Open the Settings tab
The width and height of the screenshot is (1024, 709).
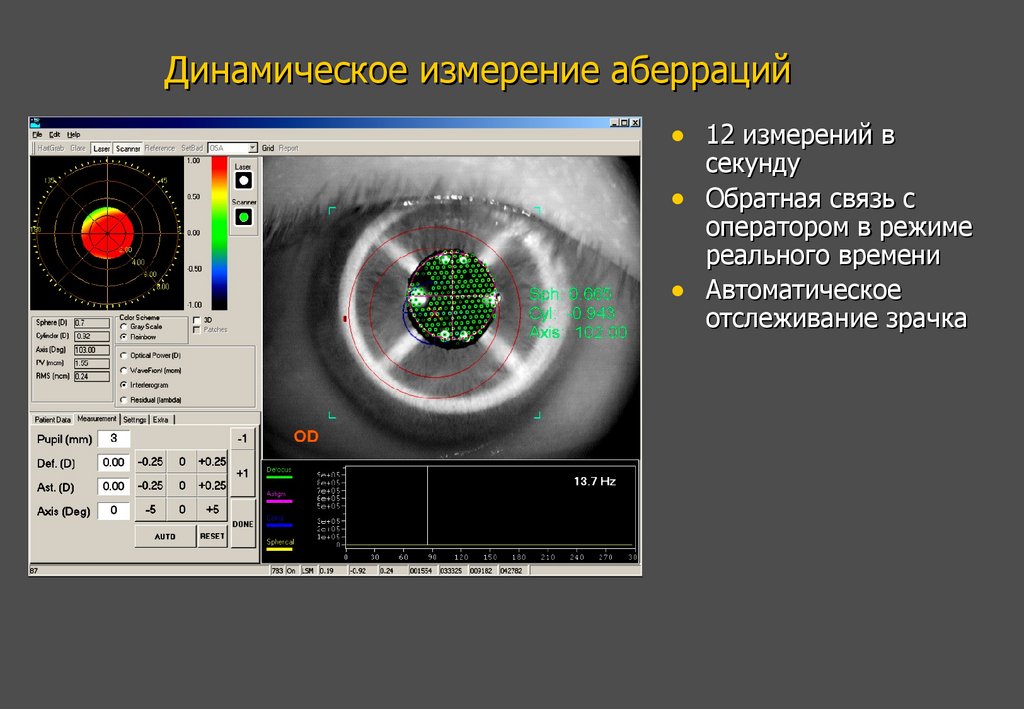(x=134, y=419)
